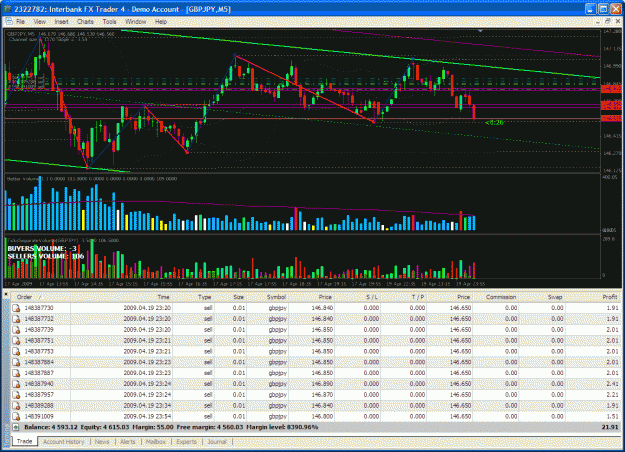This screenshot has height=452, width=625.
Task: Switch to the Journal tab
Action: click(x=217, y=442)
